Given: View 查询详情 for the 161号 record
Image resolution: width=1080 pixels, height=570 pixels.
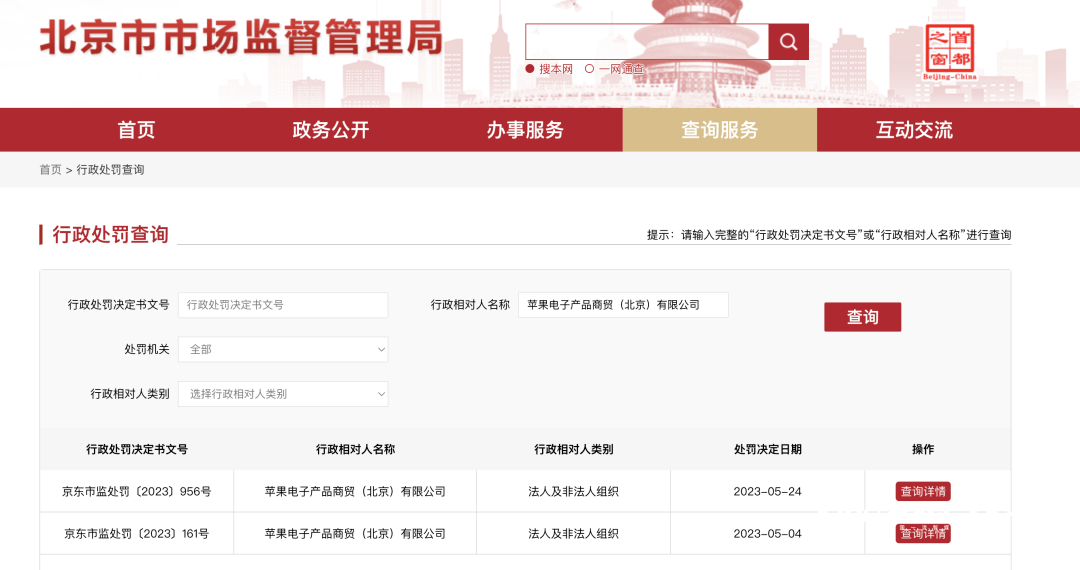Looking at the screenshot, I should tap(923, 534).
